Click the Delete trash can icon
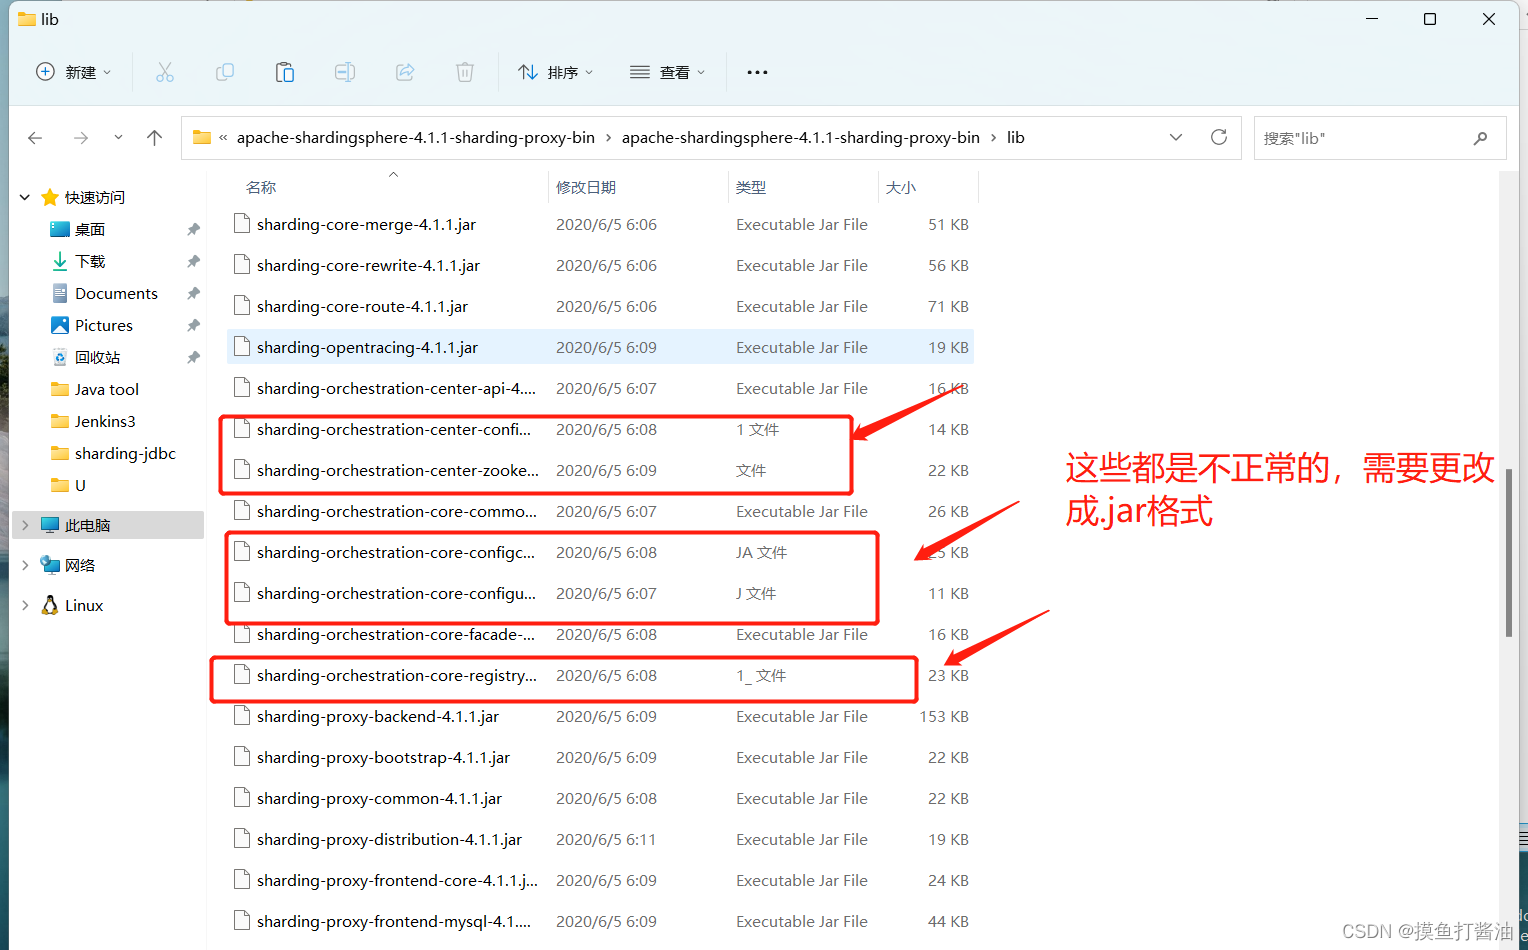Viewport: 1528px width, 950px height. point(465,72)
